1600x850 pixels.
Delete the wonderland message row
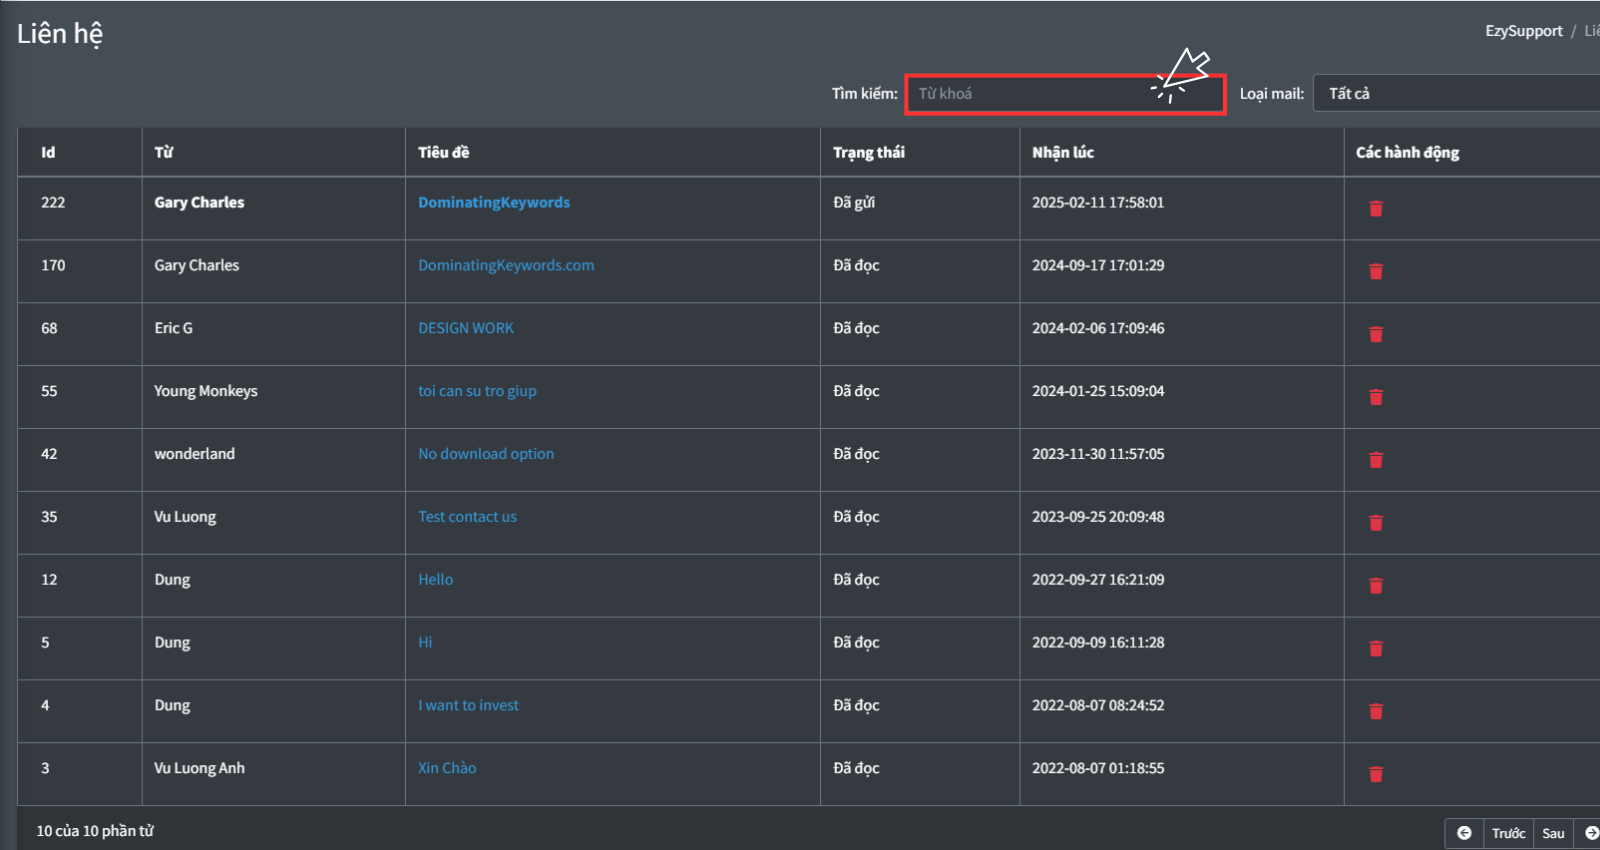(x=1376, y=460)
